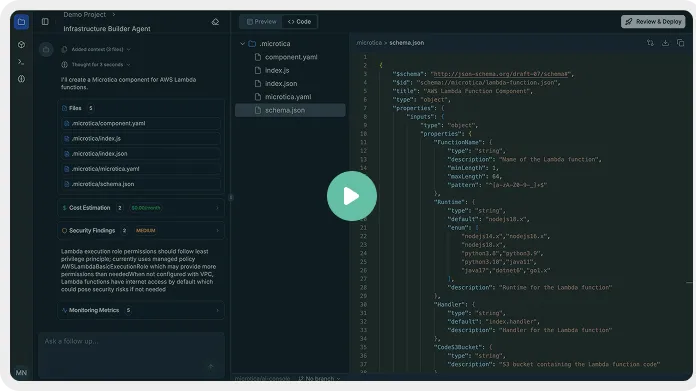Click the agent avatar icon beside context
Viewport: 696px width, 391px height.
point(46,50)
